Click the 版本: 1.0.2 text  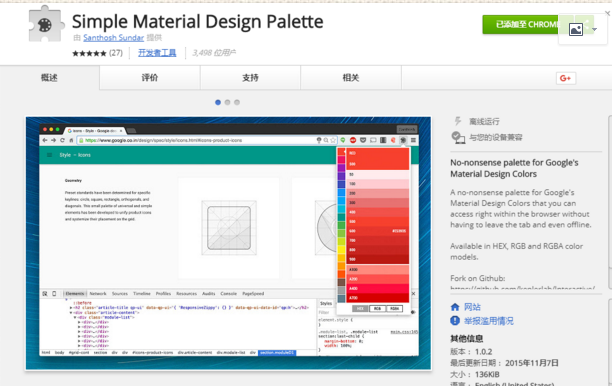(471, 351)
